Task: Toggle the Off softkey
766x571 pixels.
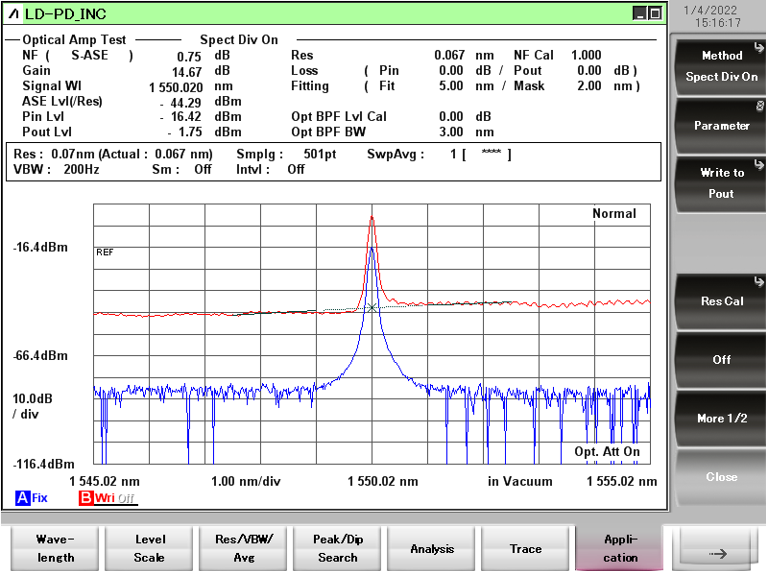Action: pyautogui.click(x=721, y=360)
